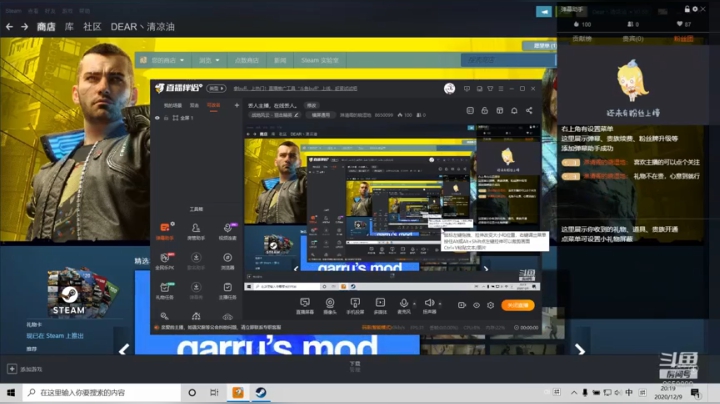Click the share icon above the preview
The width and height of the screenshot is (720, 404).
529,111
